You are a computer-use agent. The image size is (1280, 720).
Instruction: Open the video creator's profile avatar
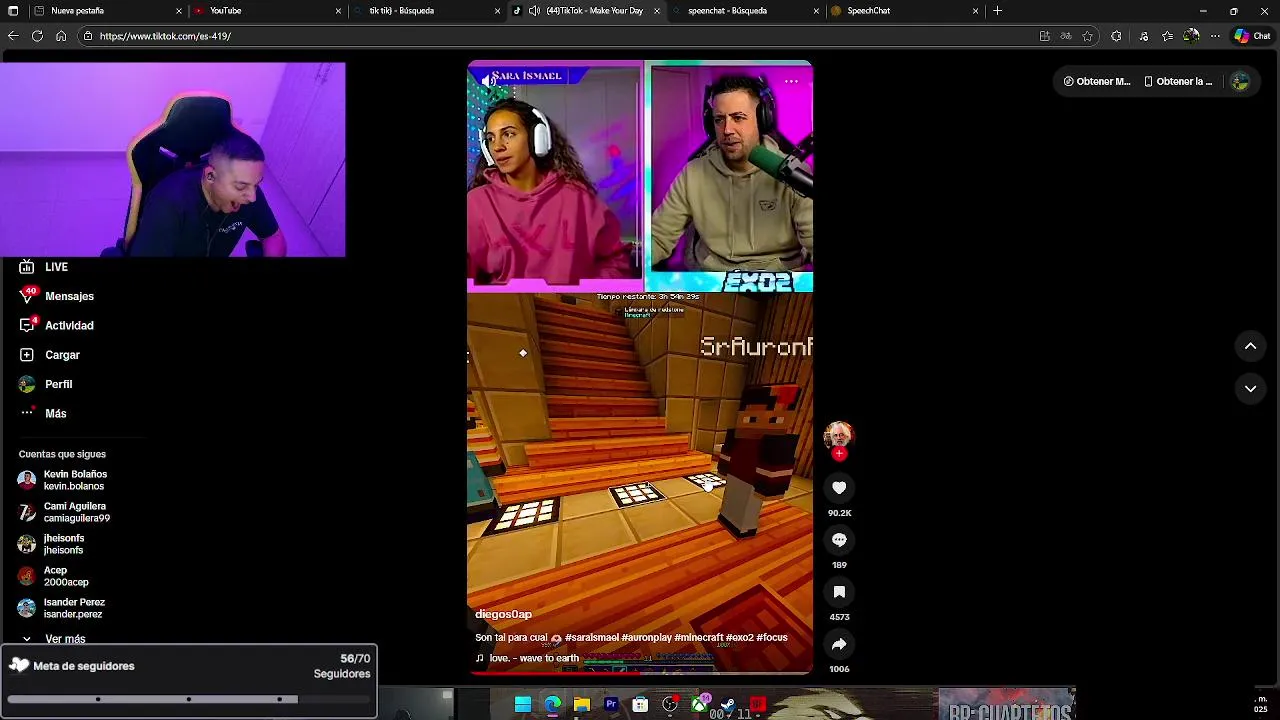coord(838,435)
